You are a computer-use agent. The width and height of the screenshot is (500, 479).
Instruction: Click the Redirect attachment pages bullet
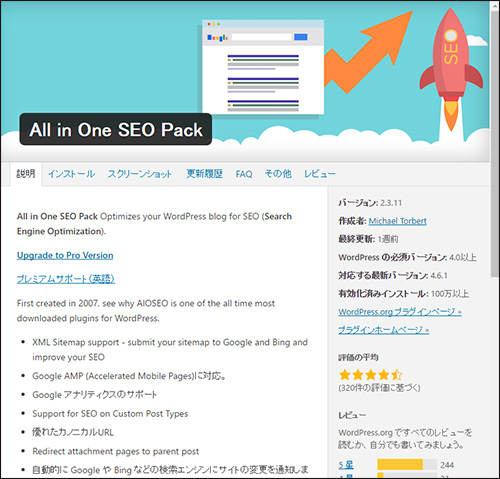pos(115,451)
